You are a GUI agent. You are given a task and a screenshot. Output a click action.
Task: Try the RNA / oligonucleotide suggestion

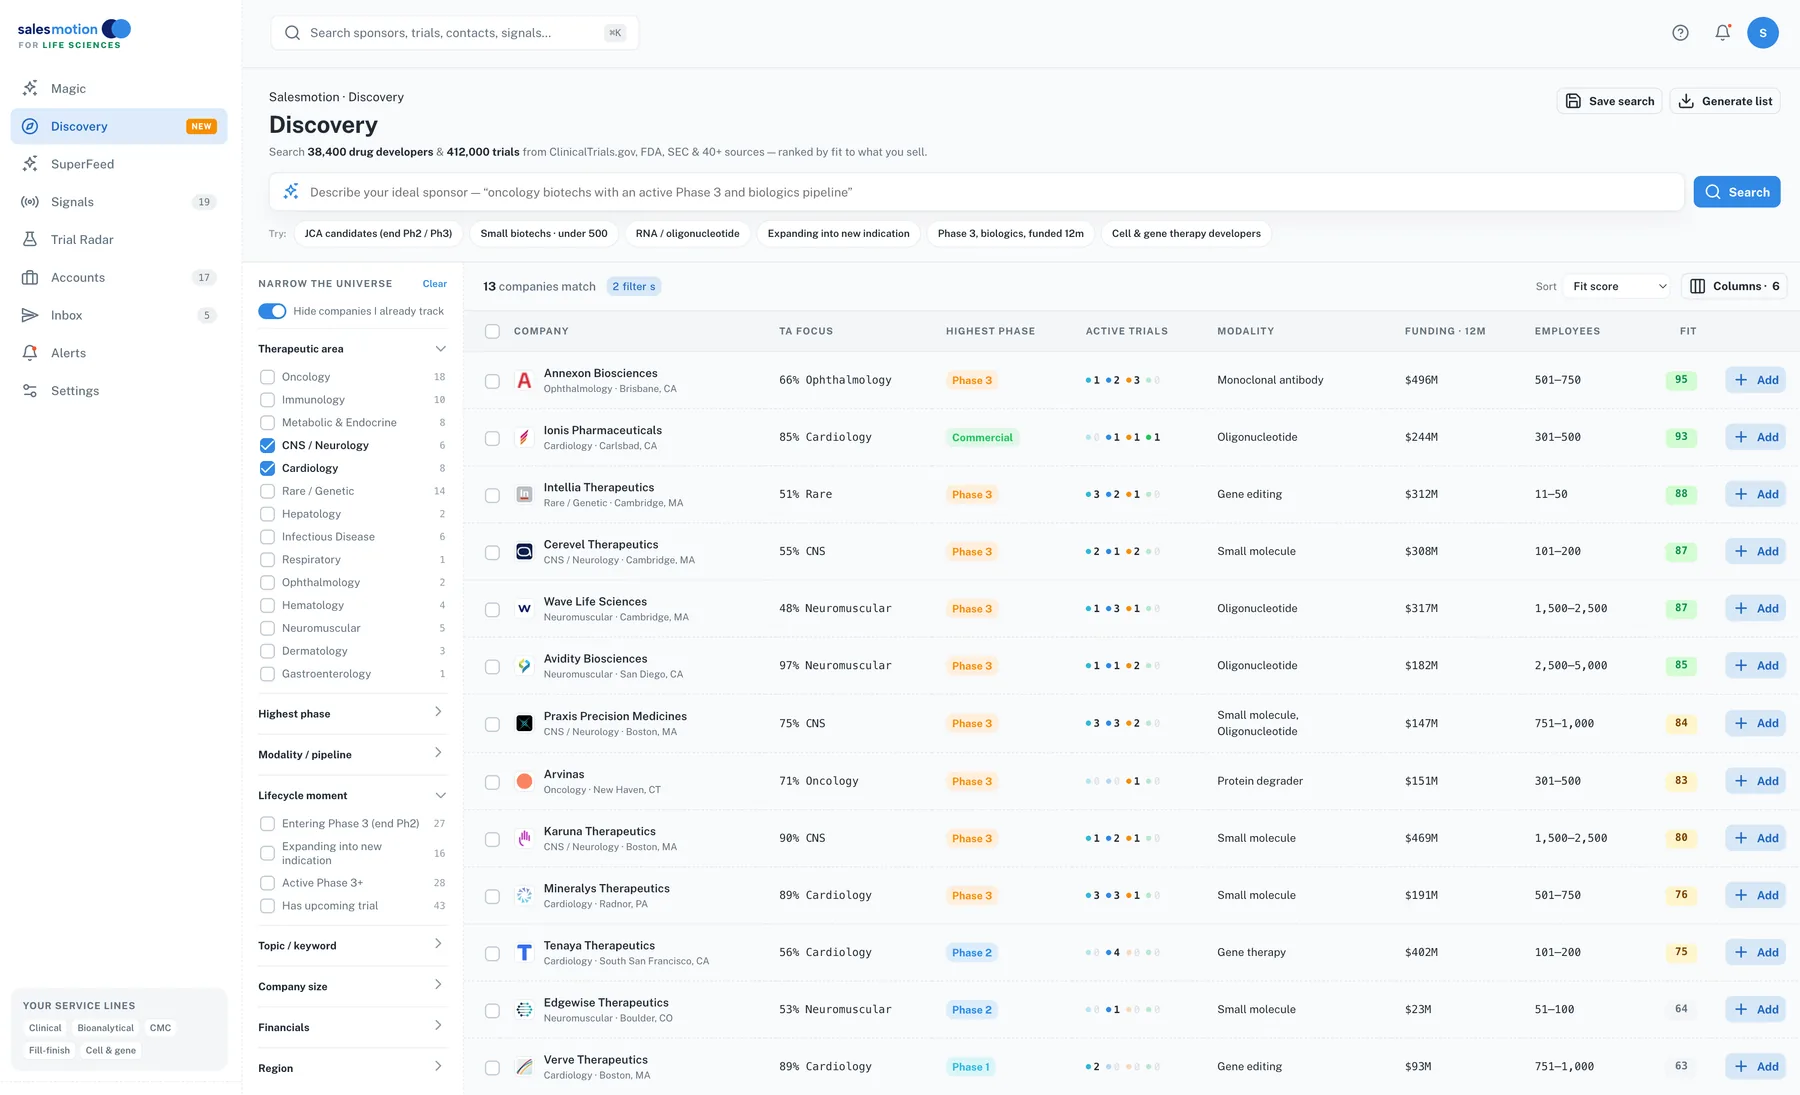coord(688,234)
